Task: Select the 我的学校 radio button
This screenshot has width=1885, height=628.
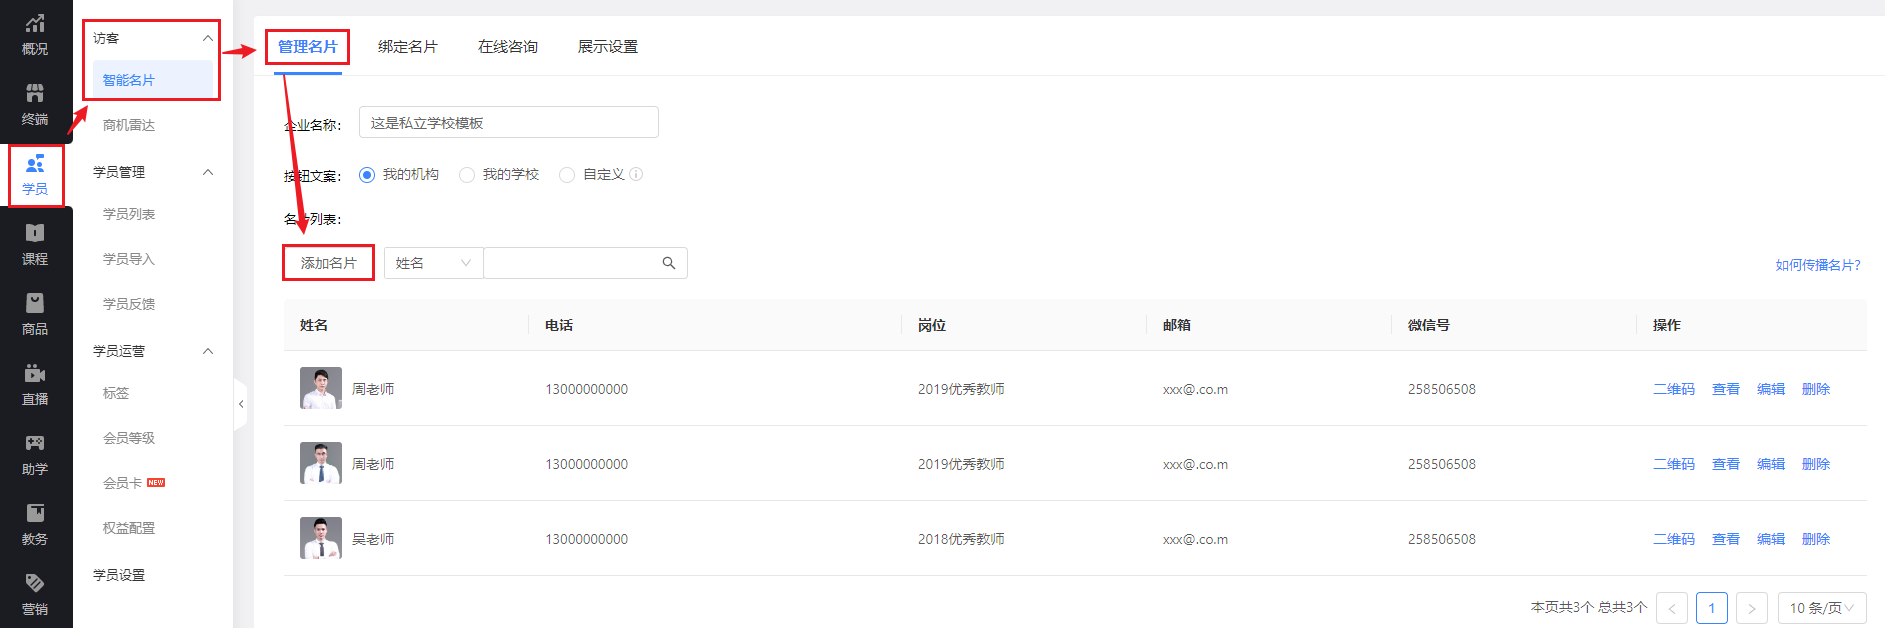Action: [x=467, y=175]
